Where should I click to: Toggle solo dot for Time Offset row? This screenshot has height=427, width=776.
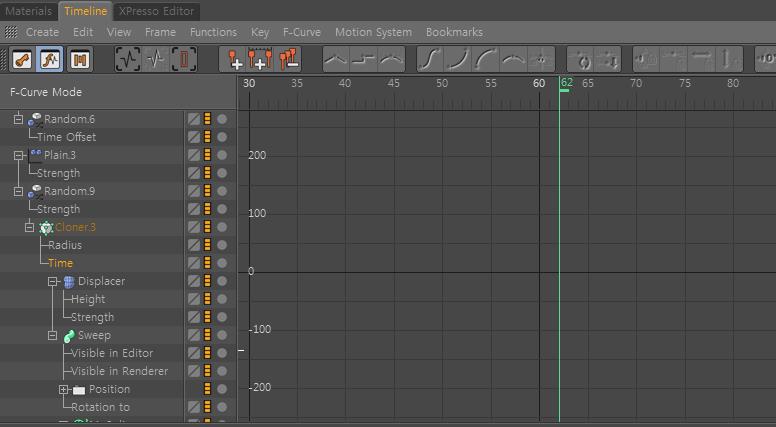pos(222,137)
